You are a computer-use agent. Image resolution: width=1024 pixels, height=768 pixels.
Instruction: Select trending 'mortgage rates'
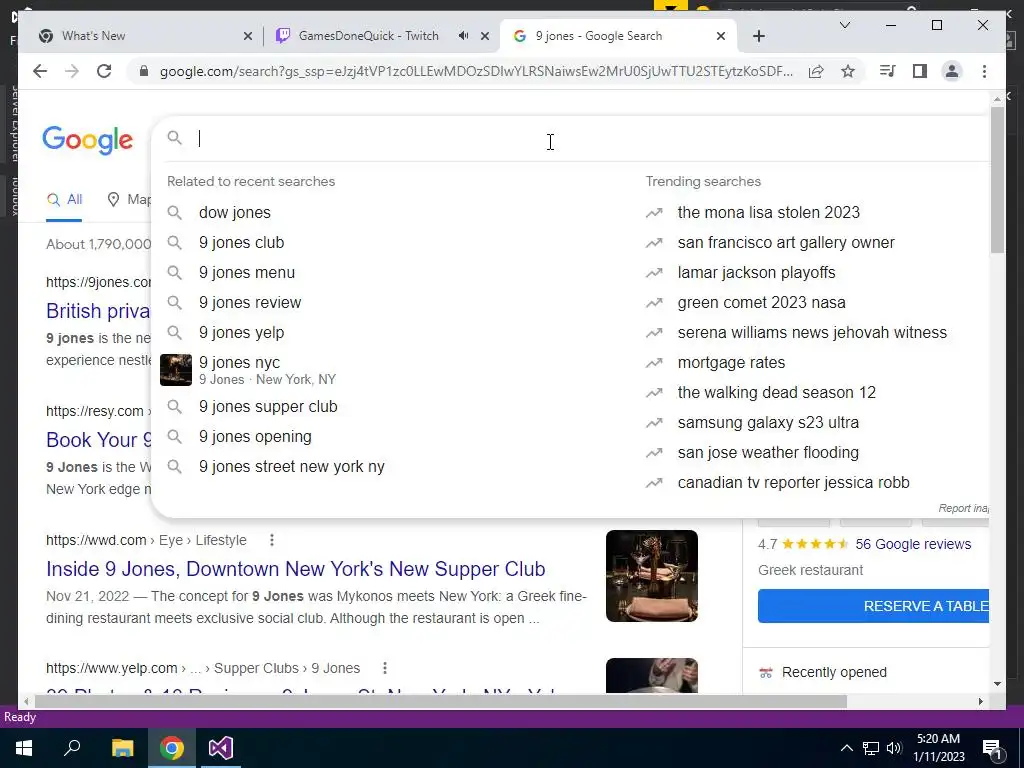(731, 362)
